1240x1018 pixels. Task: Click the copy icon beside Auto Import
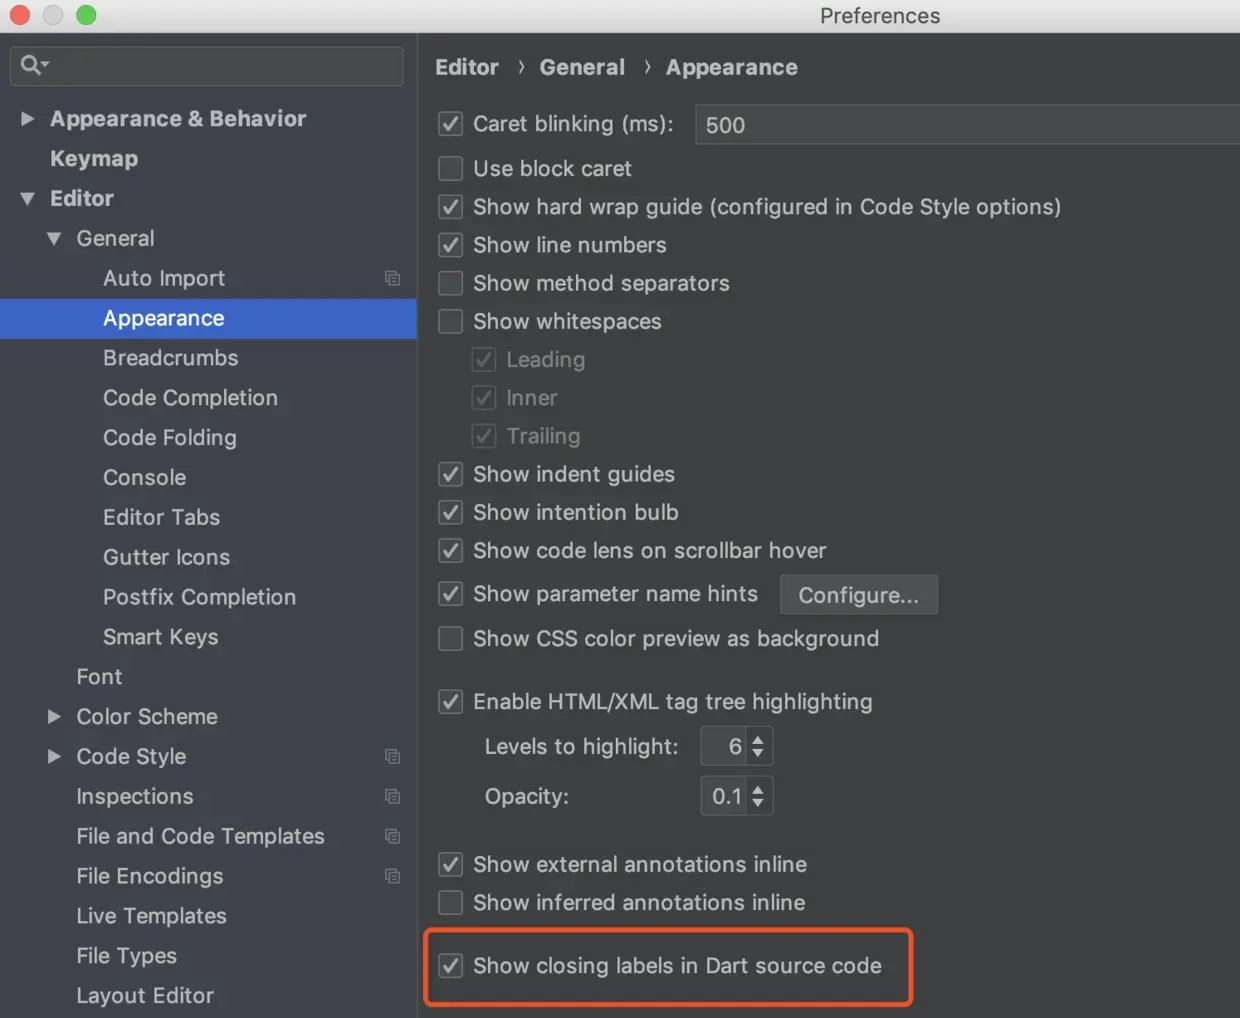(392, 278)
